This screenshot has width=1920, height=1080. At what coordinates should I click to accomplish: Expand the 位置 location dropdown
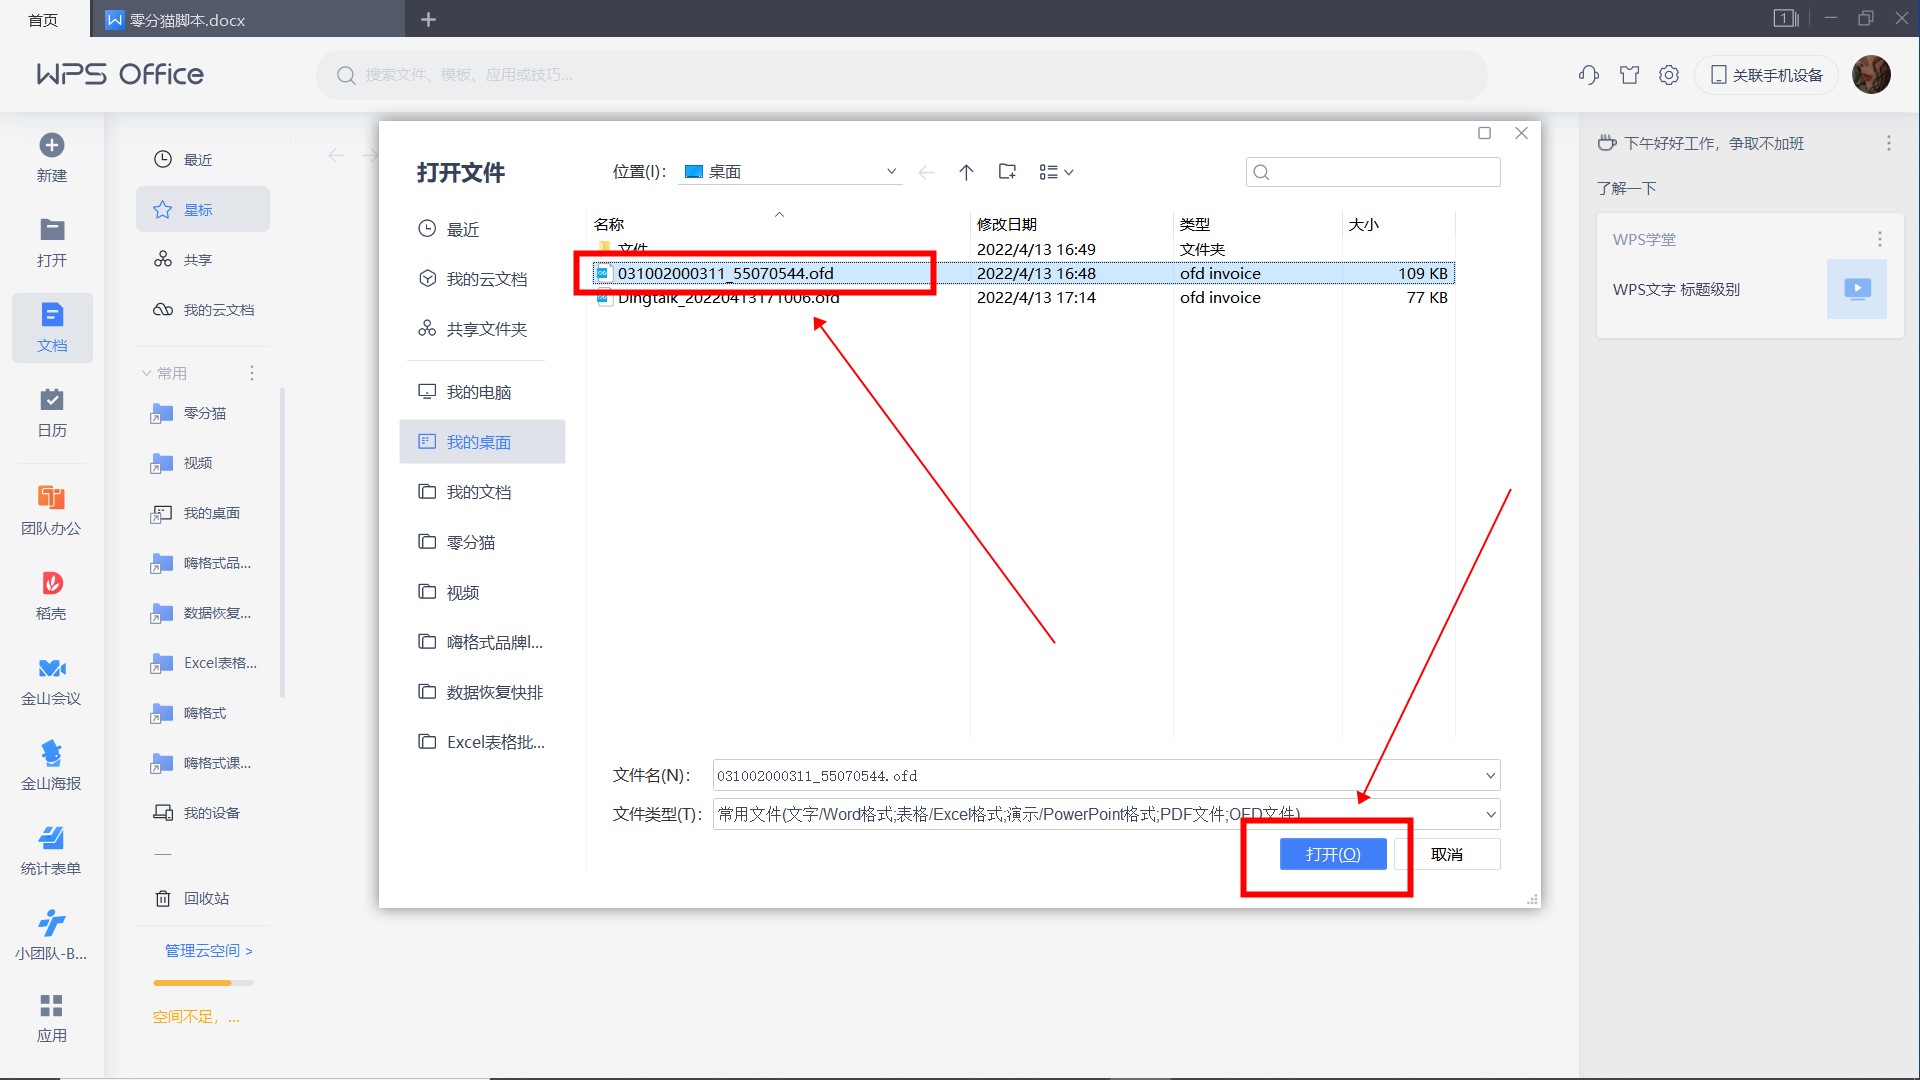(891, 172)
